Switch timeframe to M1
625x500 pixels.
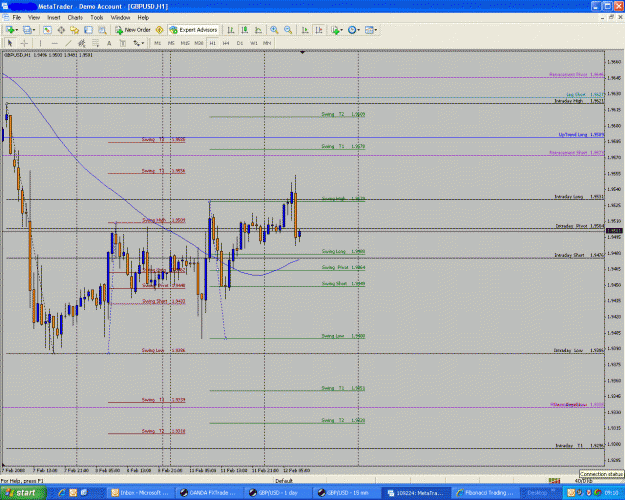(157, 43)
